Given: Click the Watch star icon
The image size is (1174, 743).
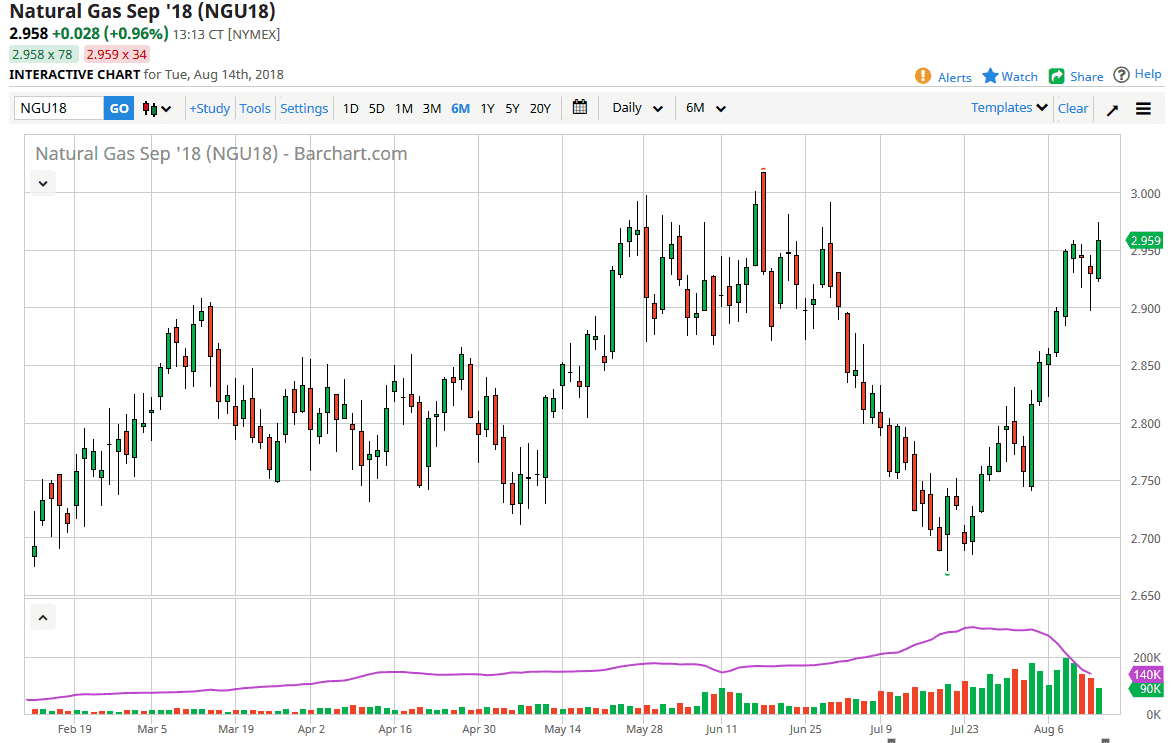Looking at the screenshot, I should (x=990, y=76).
